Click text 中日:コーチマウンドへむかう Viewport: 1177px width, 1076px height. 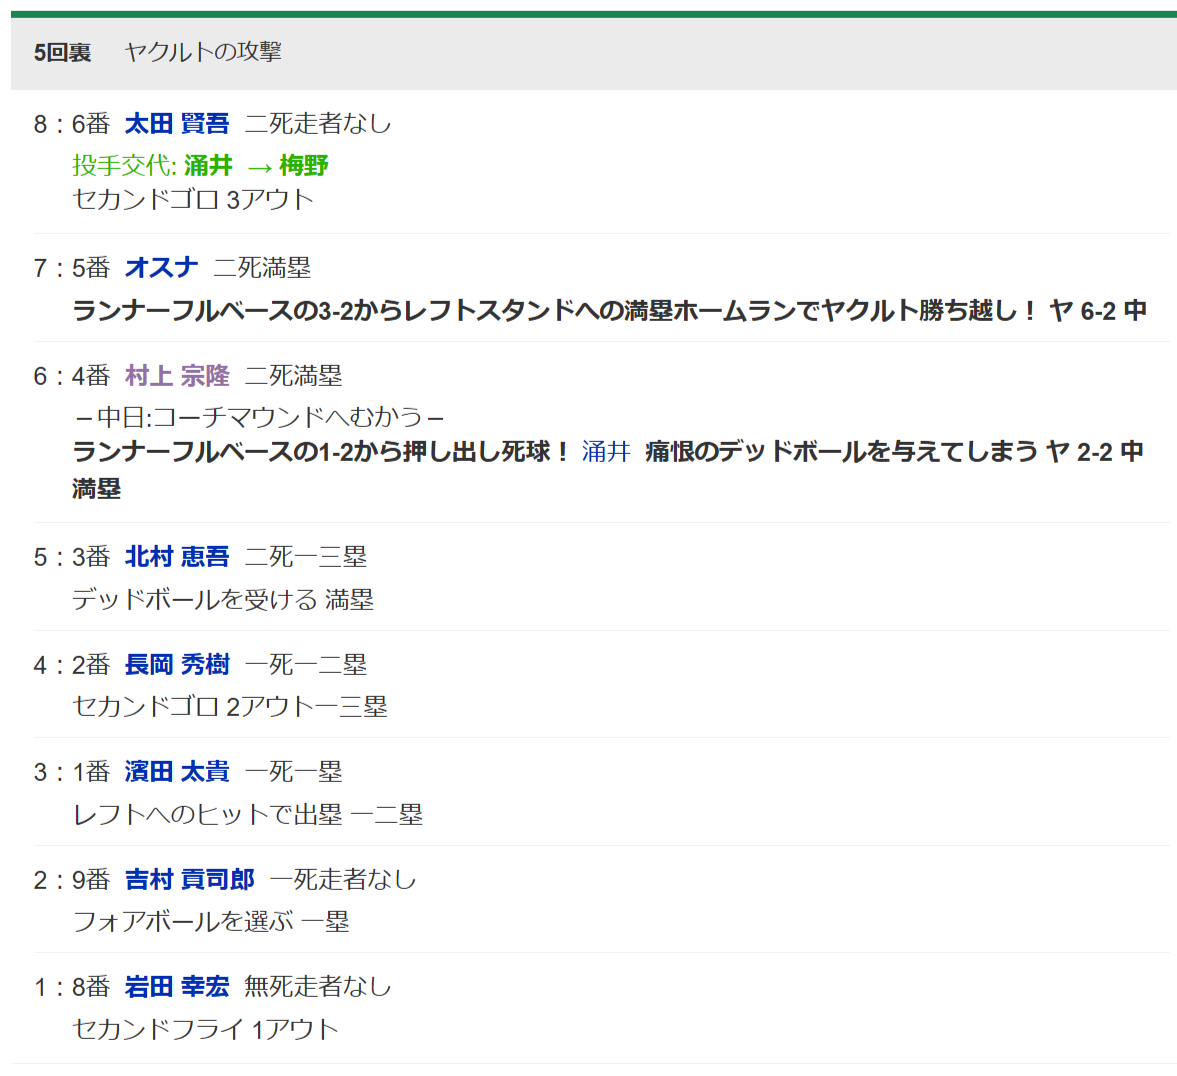[x=260, y=417]
